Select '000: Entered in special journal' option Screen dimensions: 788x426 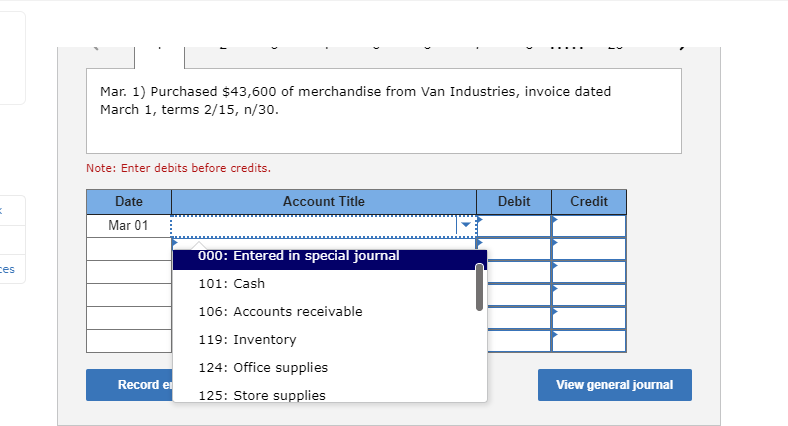[x=330, y=259]
